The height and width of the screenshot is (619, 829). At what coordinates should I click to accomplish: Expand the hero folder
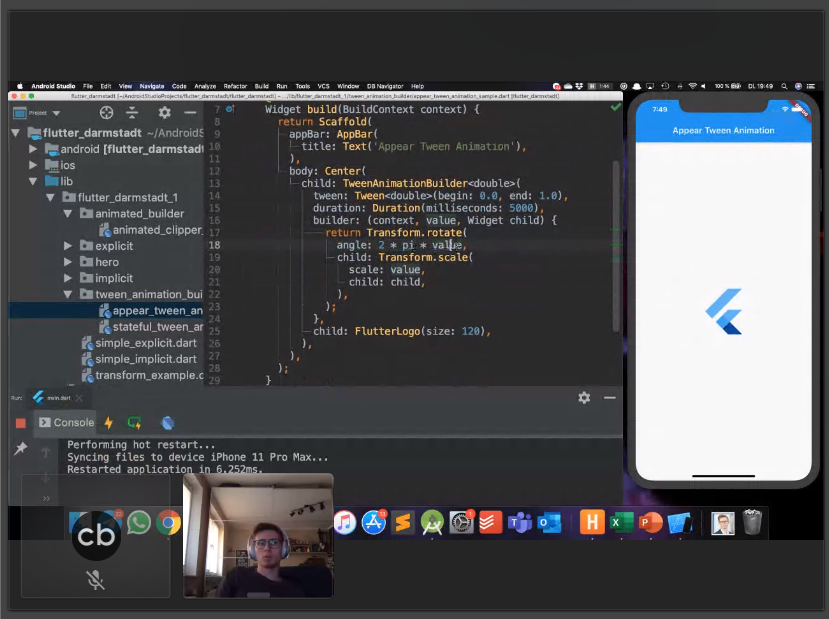68,262
